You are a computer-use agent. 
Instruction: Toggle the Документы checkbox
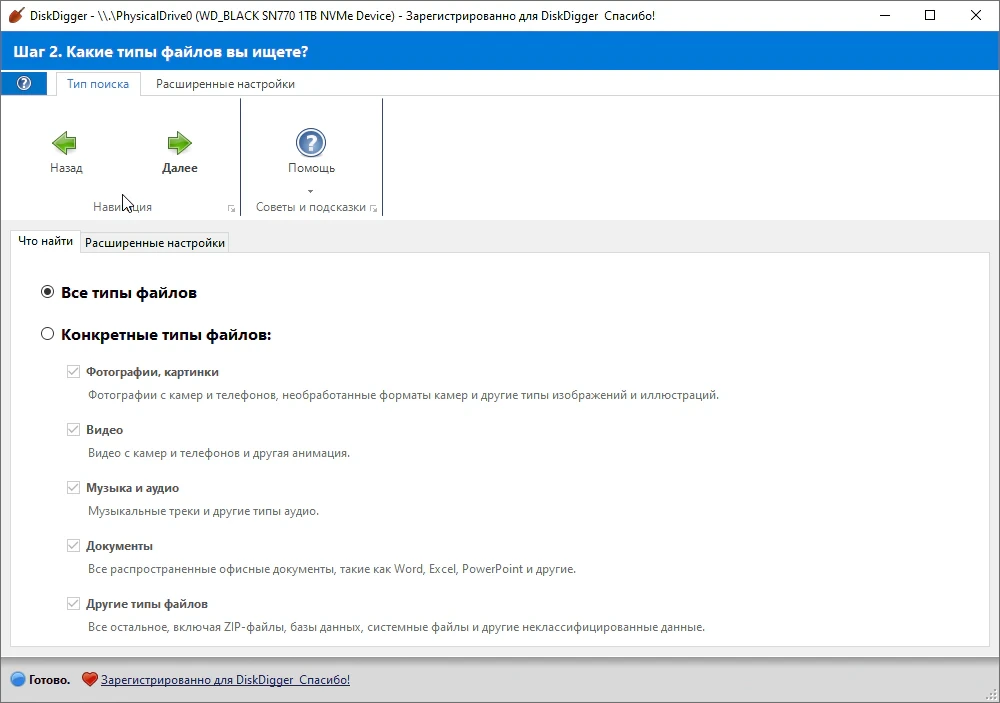pyautogui.click(x=73, y=546)
